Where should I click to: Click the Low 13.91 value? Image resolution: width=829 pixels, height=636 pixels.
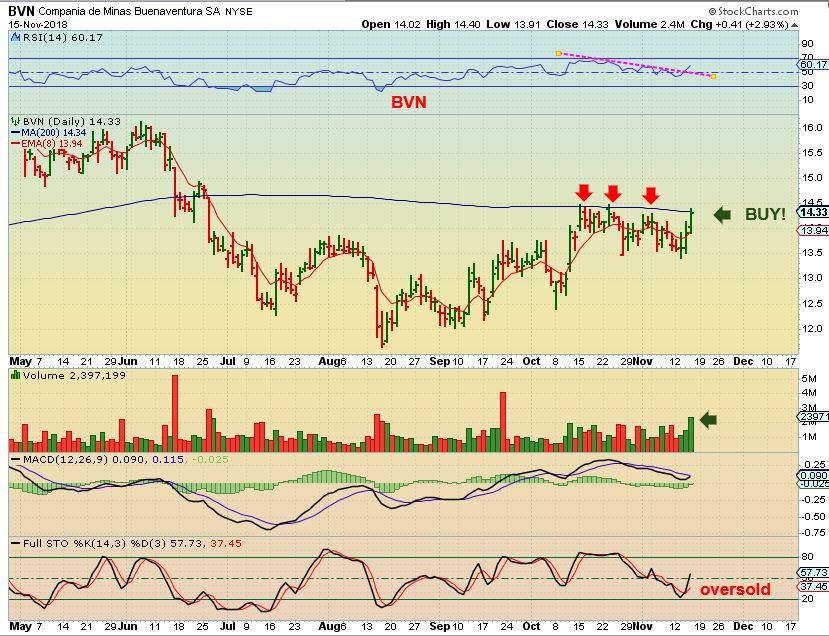tap(513, 24)
